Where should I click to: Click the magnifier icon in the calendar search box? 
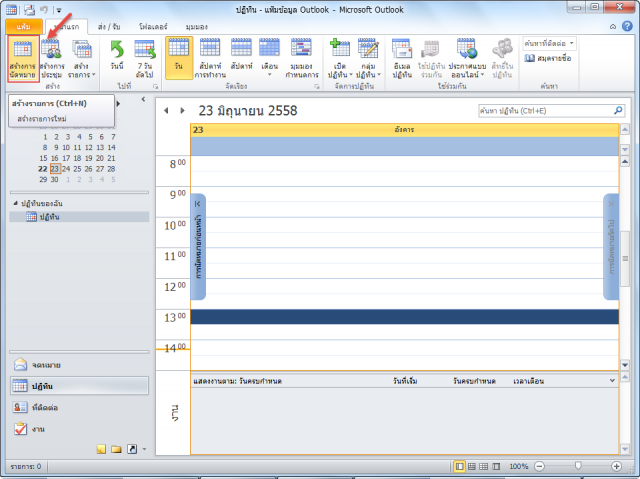[x=618, y=111]
